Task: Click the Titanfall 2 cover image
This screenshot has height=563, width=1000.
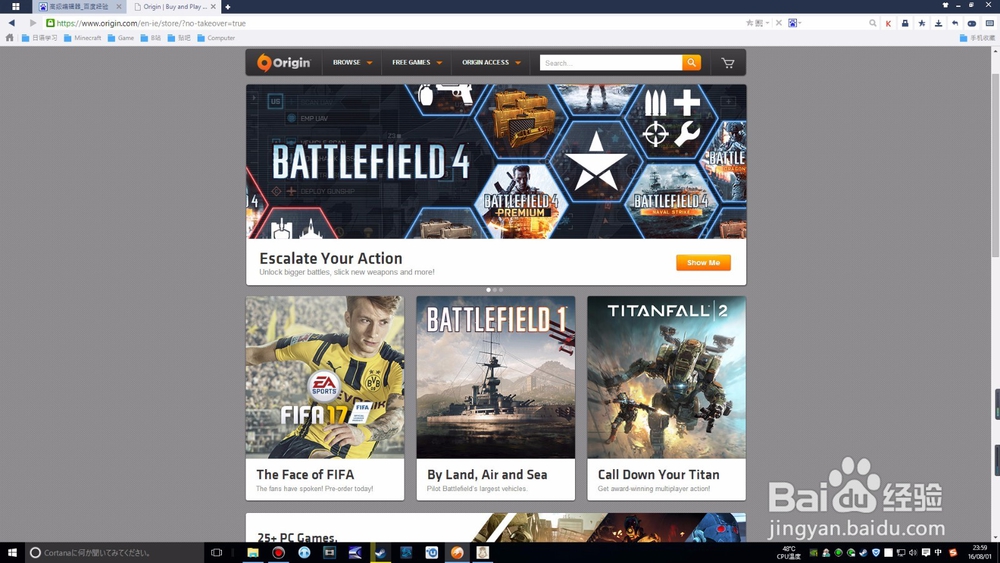Action: click(666, 377)
